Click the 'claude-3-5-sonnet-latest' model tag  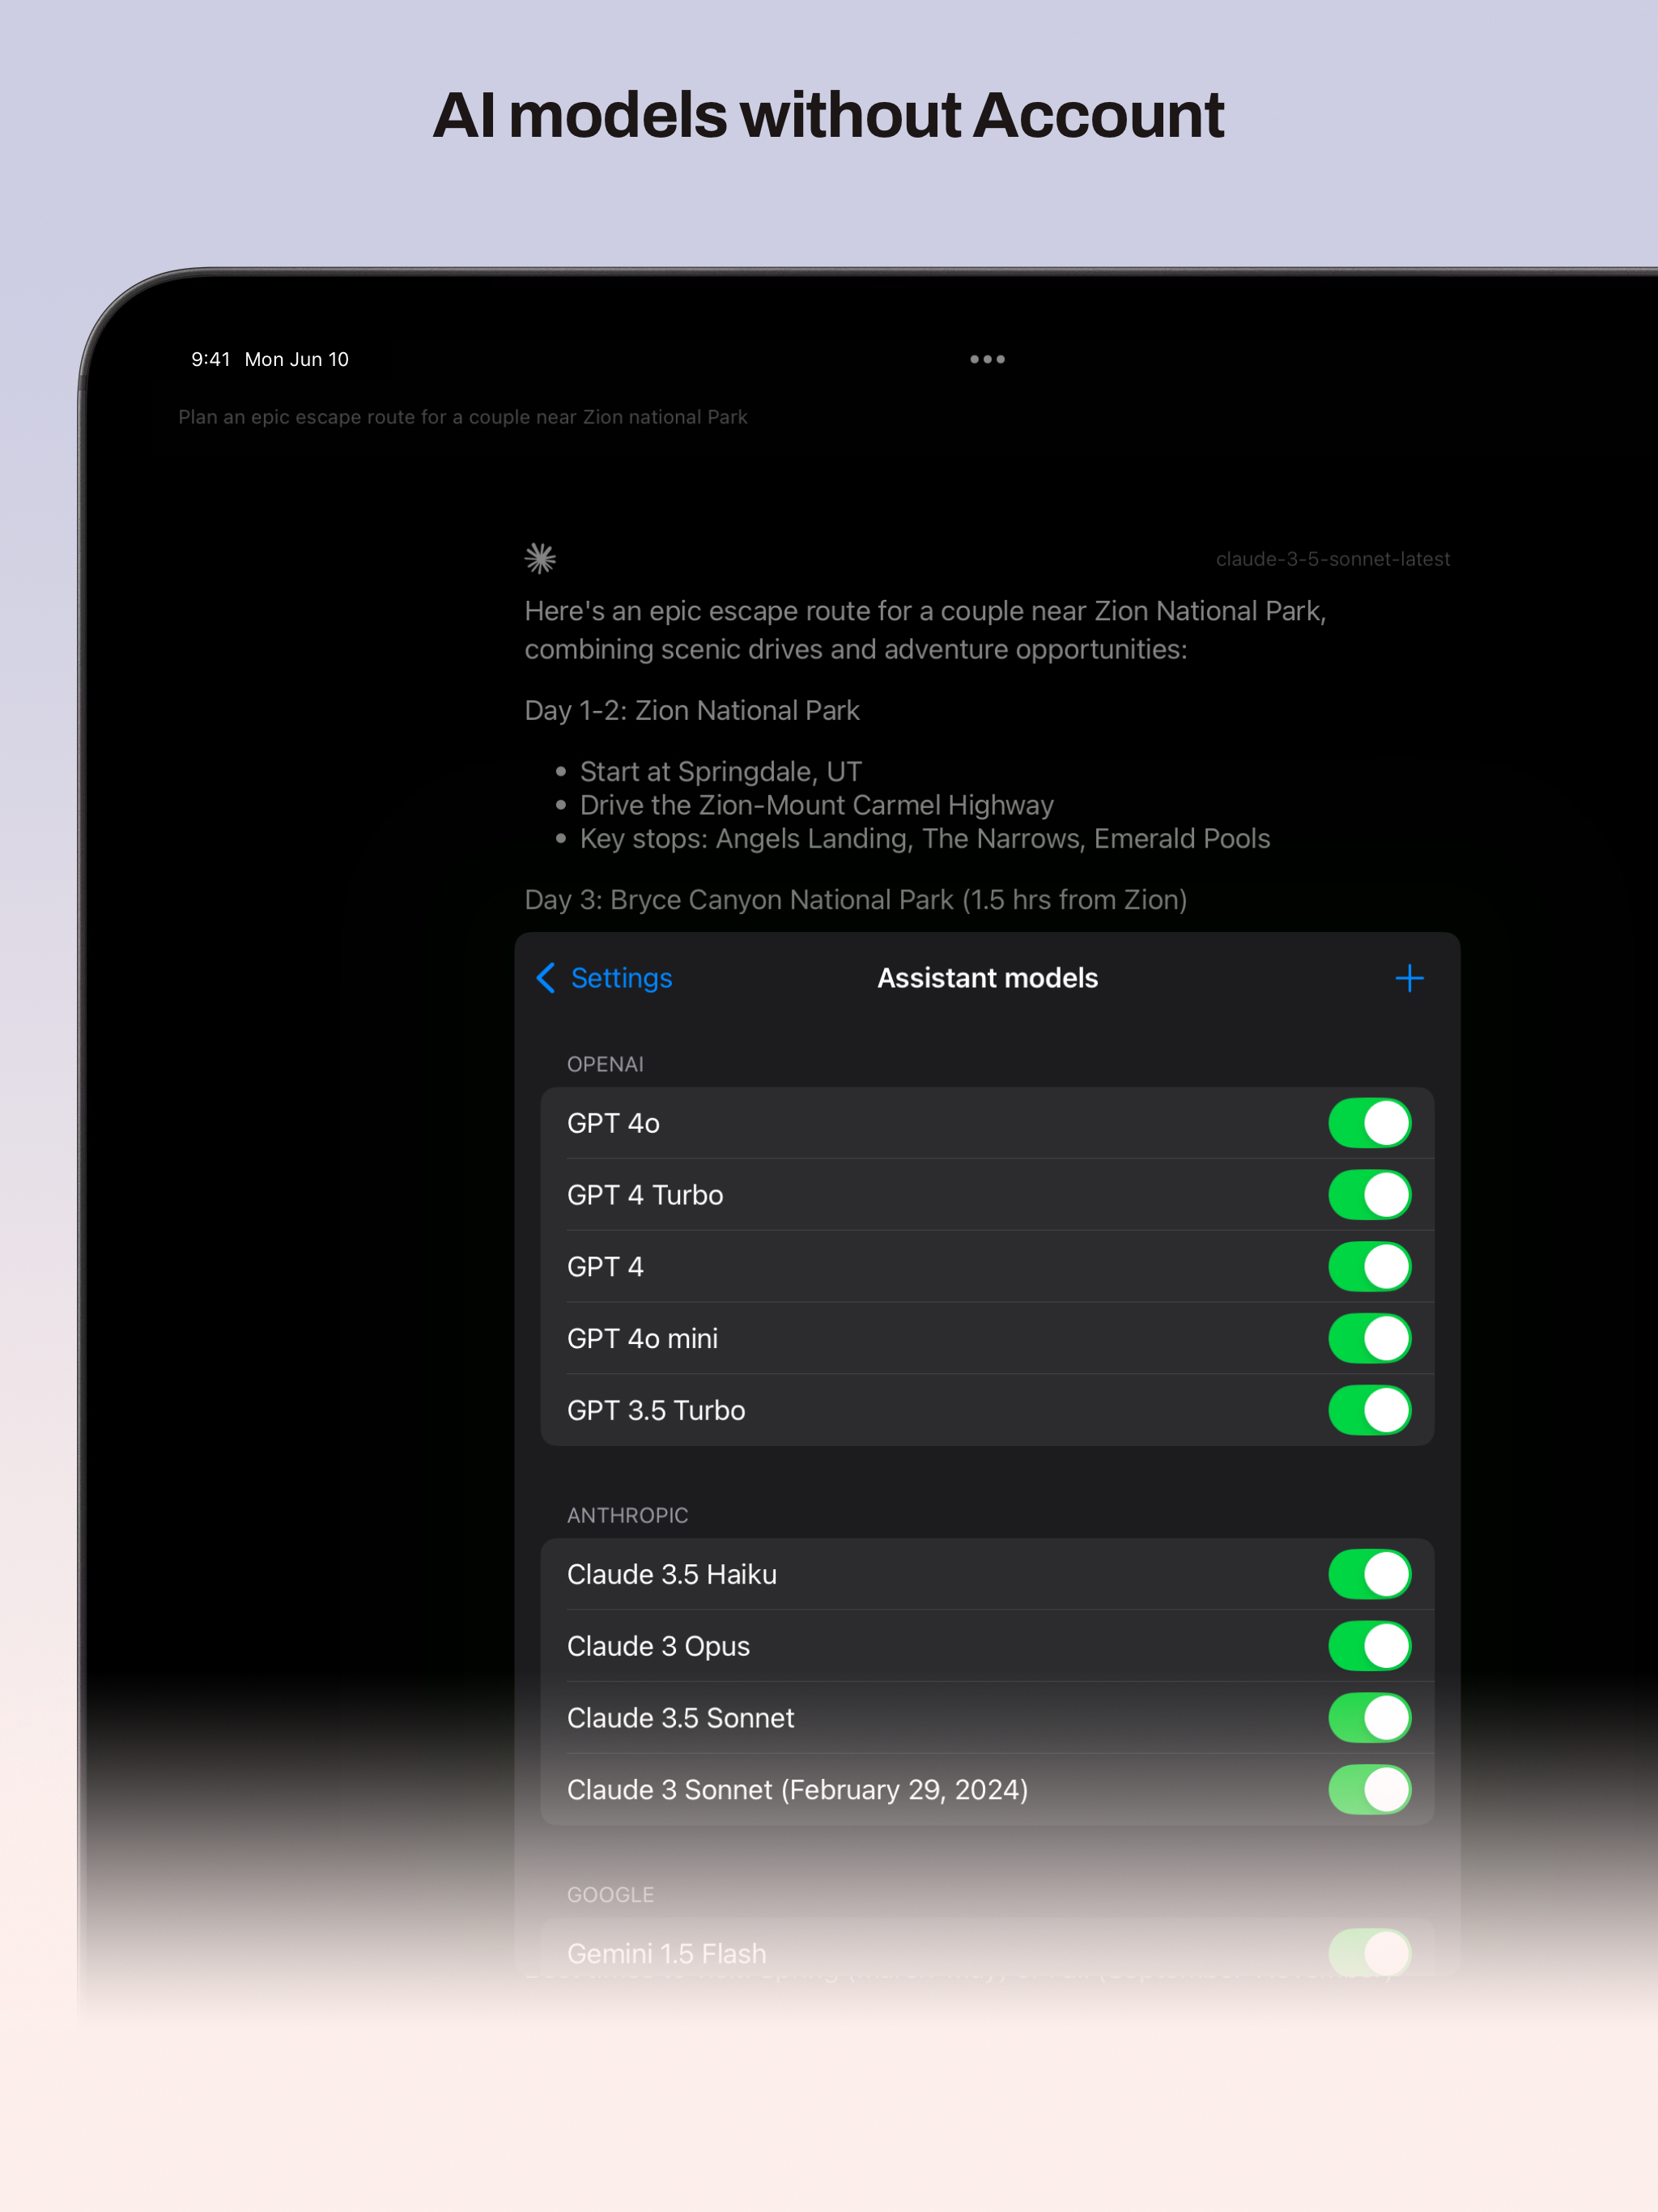coord(1332,559)
